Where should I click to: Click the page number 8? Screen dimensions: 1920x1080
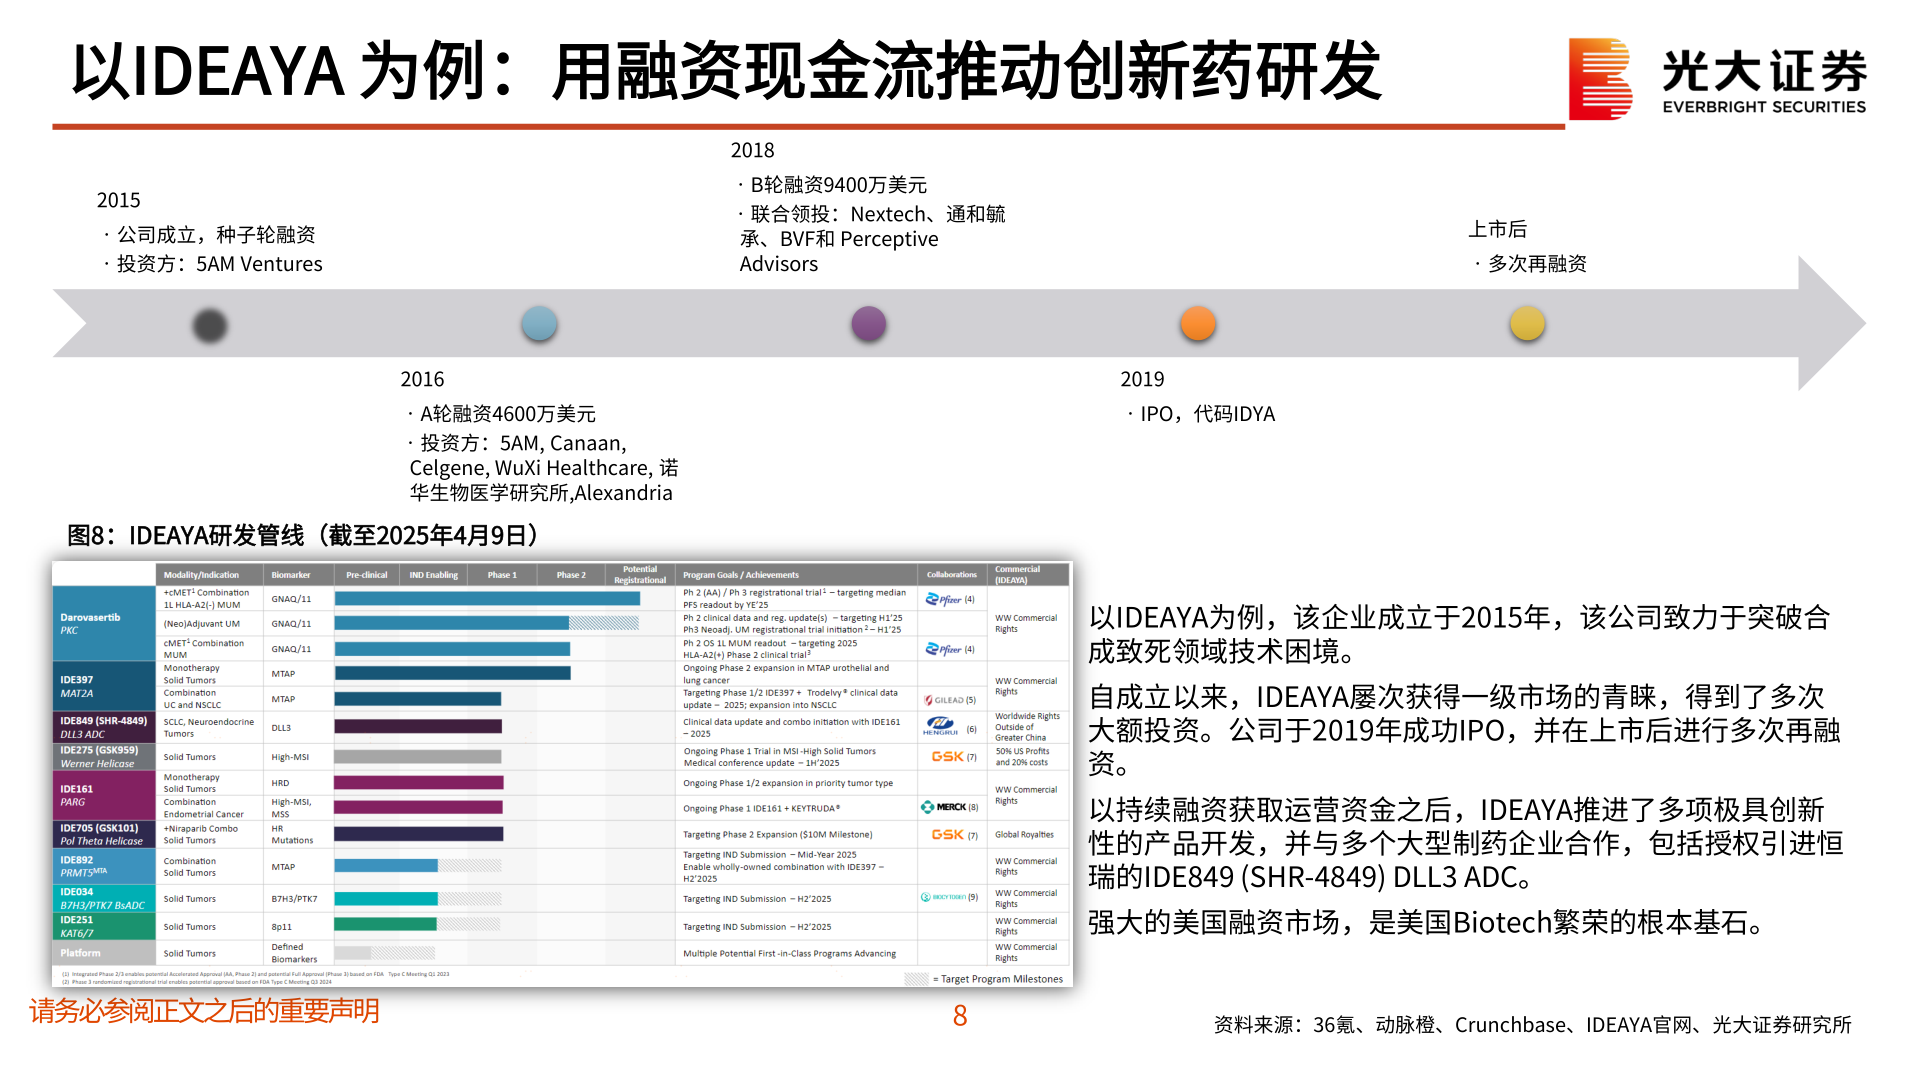(960, 1016)
